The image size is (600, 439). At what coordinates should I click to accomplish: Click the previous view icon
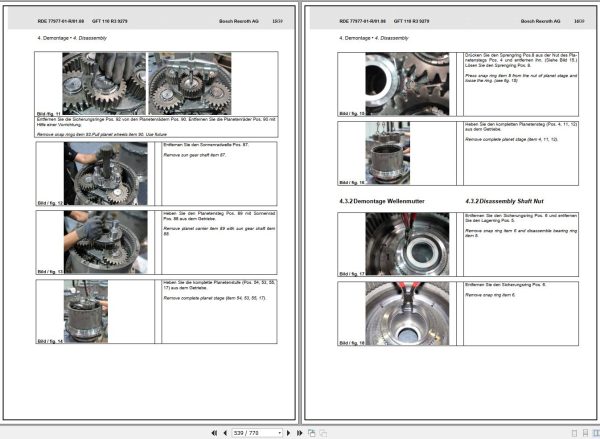coord(311,433)
